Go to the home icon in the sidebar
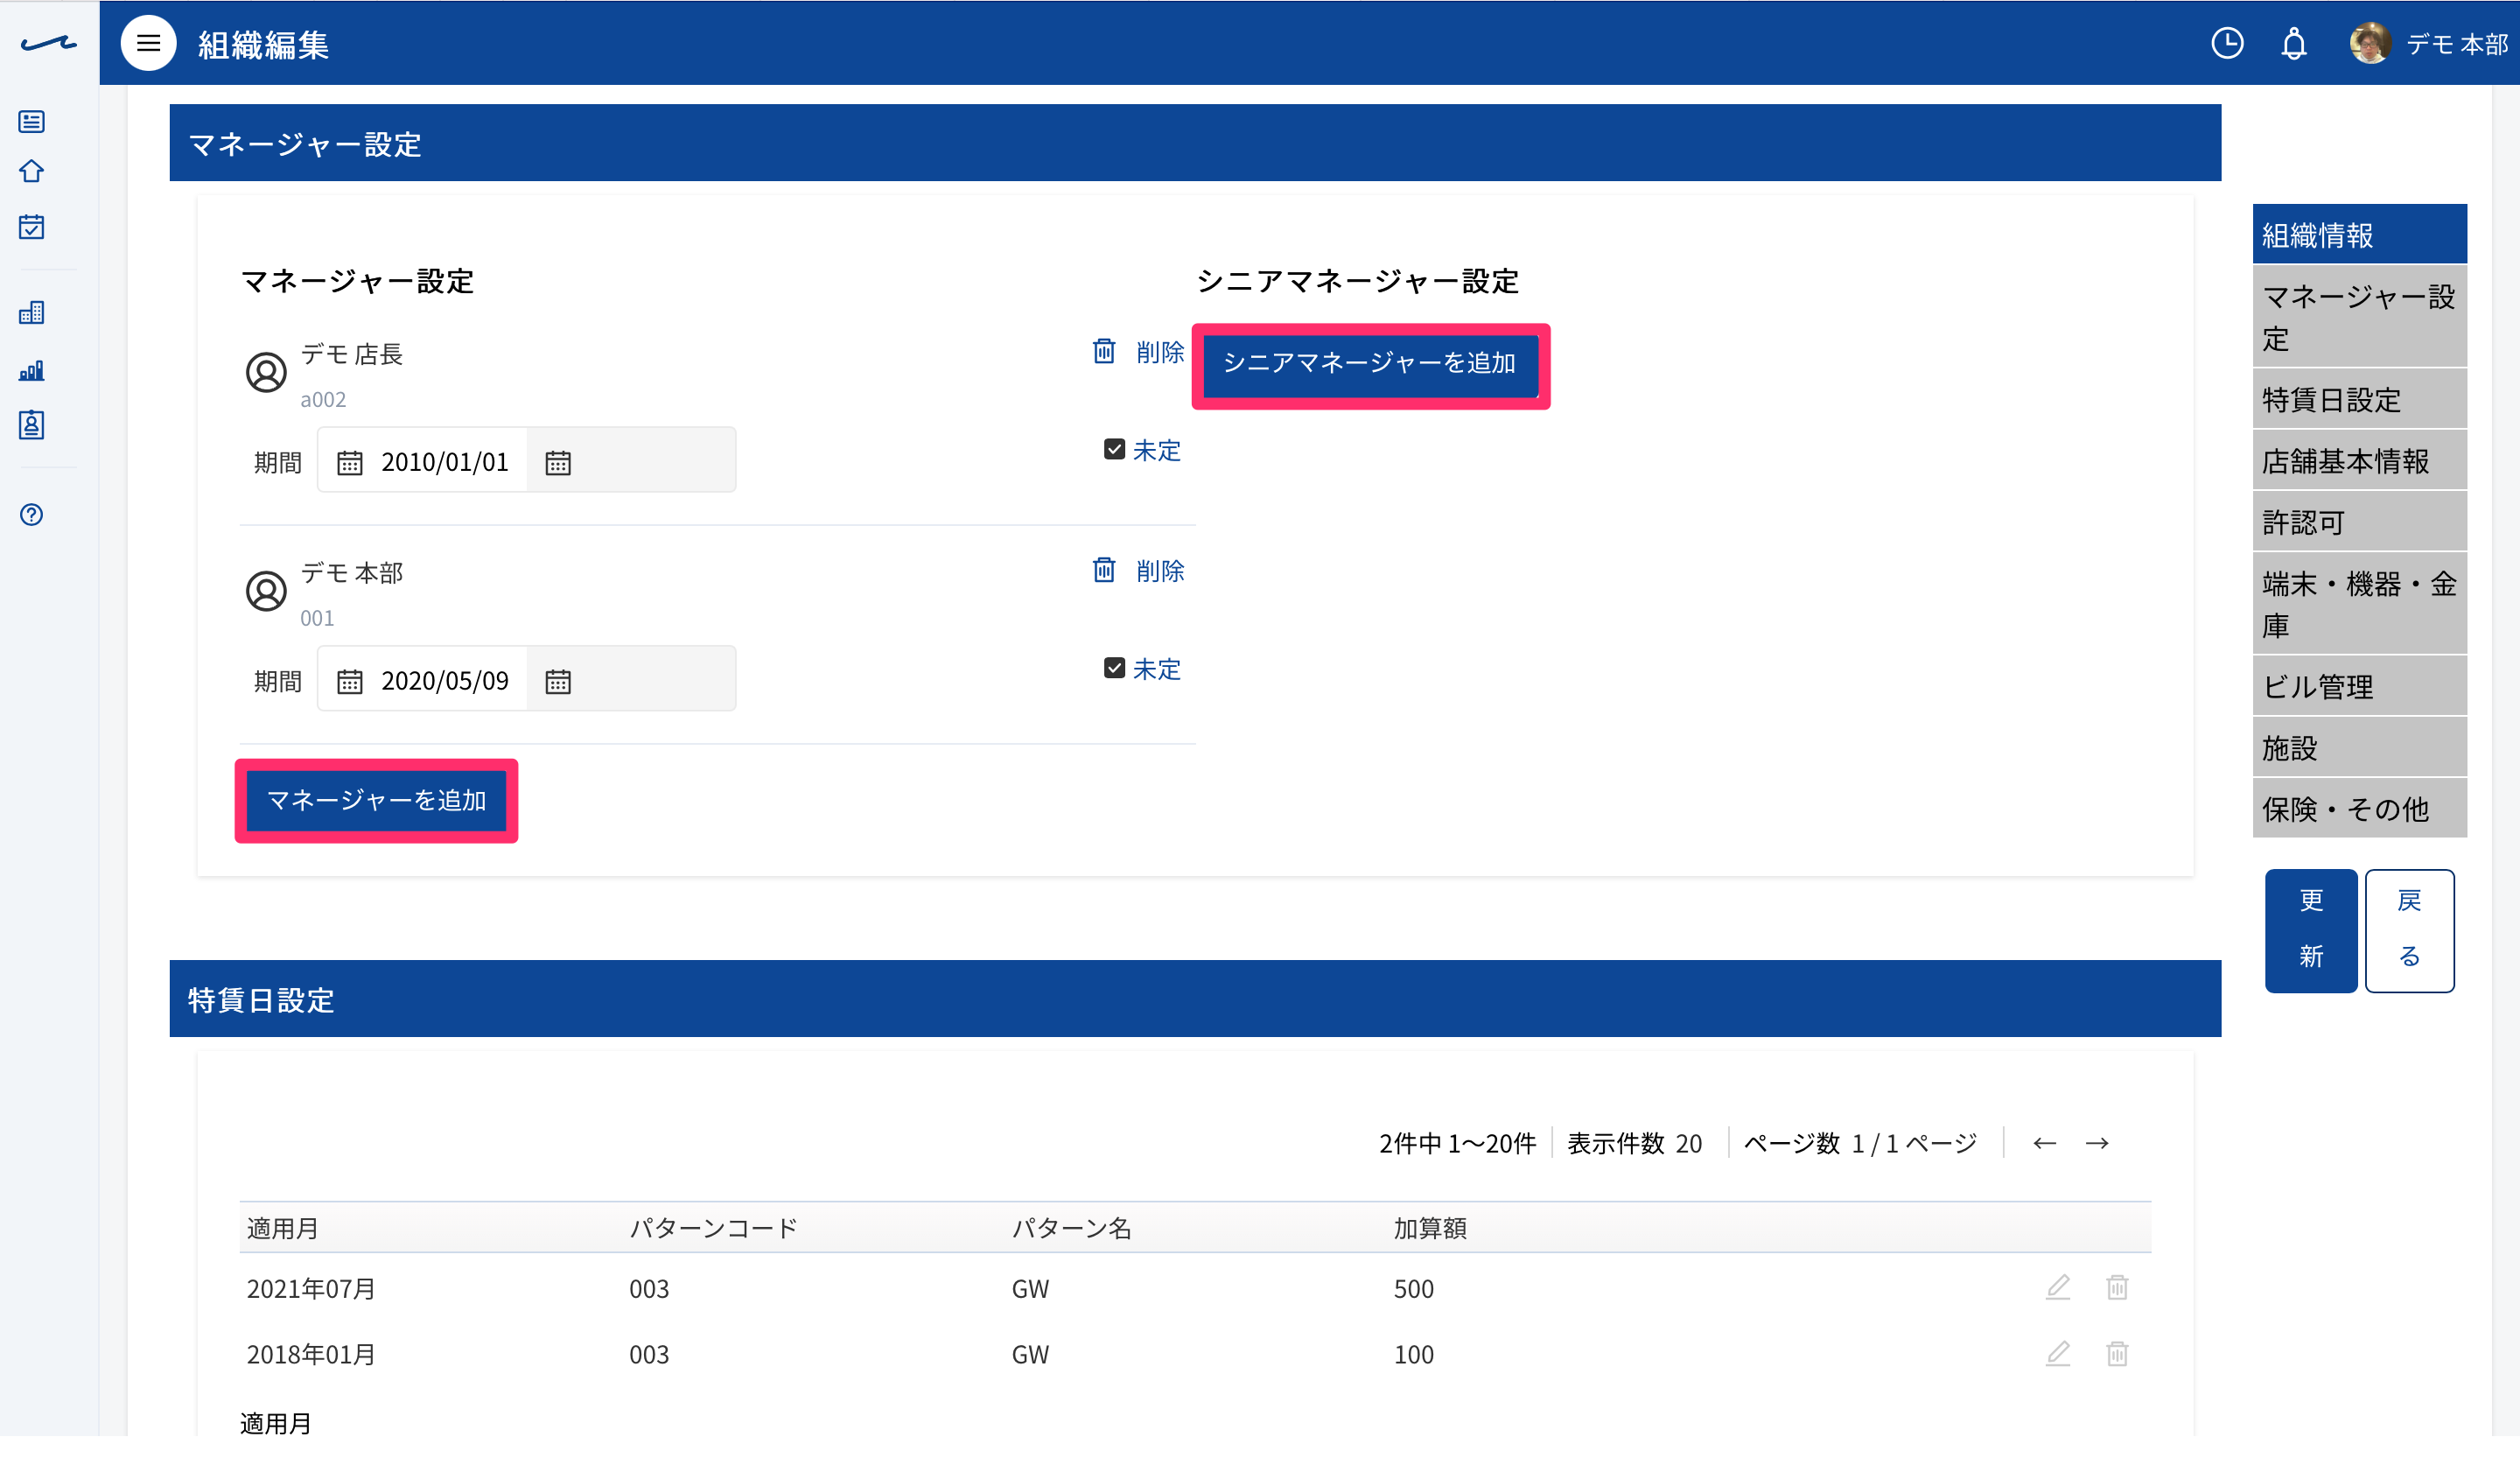Viewport: 2520px width, 1472px height. point(32,172)
